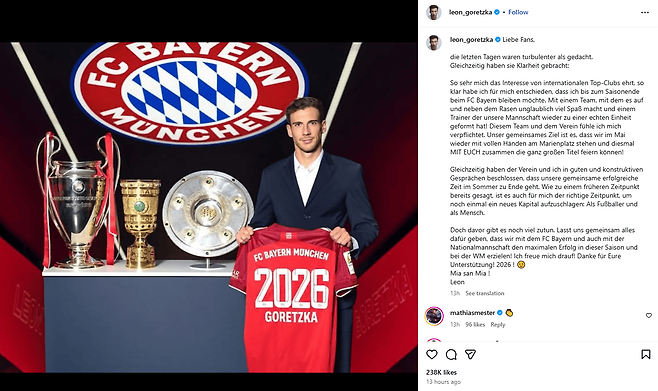Click the mathiasmester username

tap(473, 313)
